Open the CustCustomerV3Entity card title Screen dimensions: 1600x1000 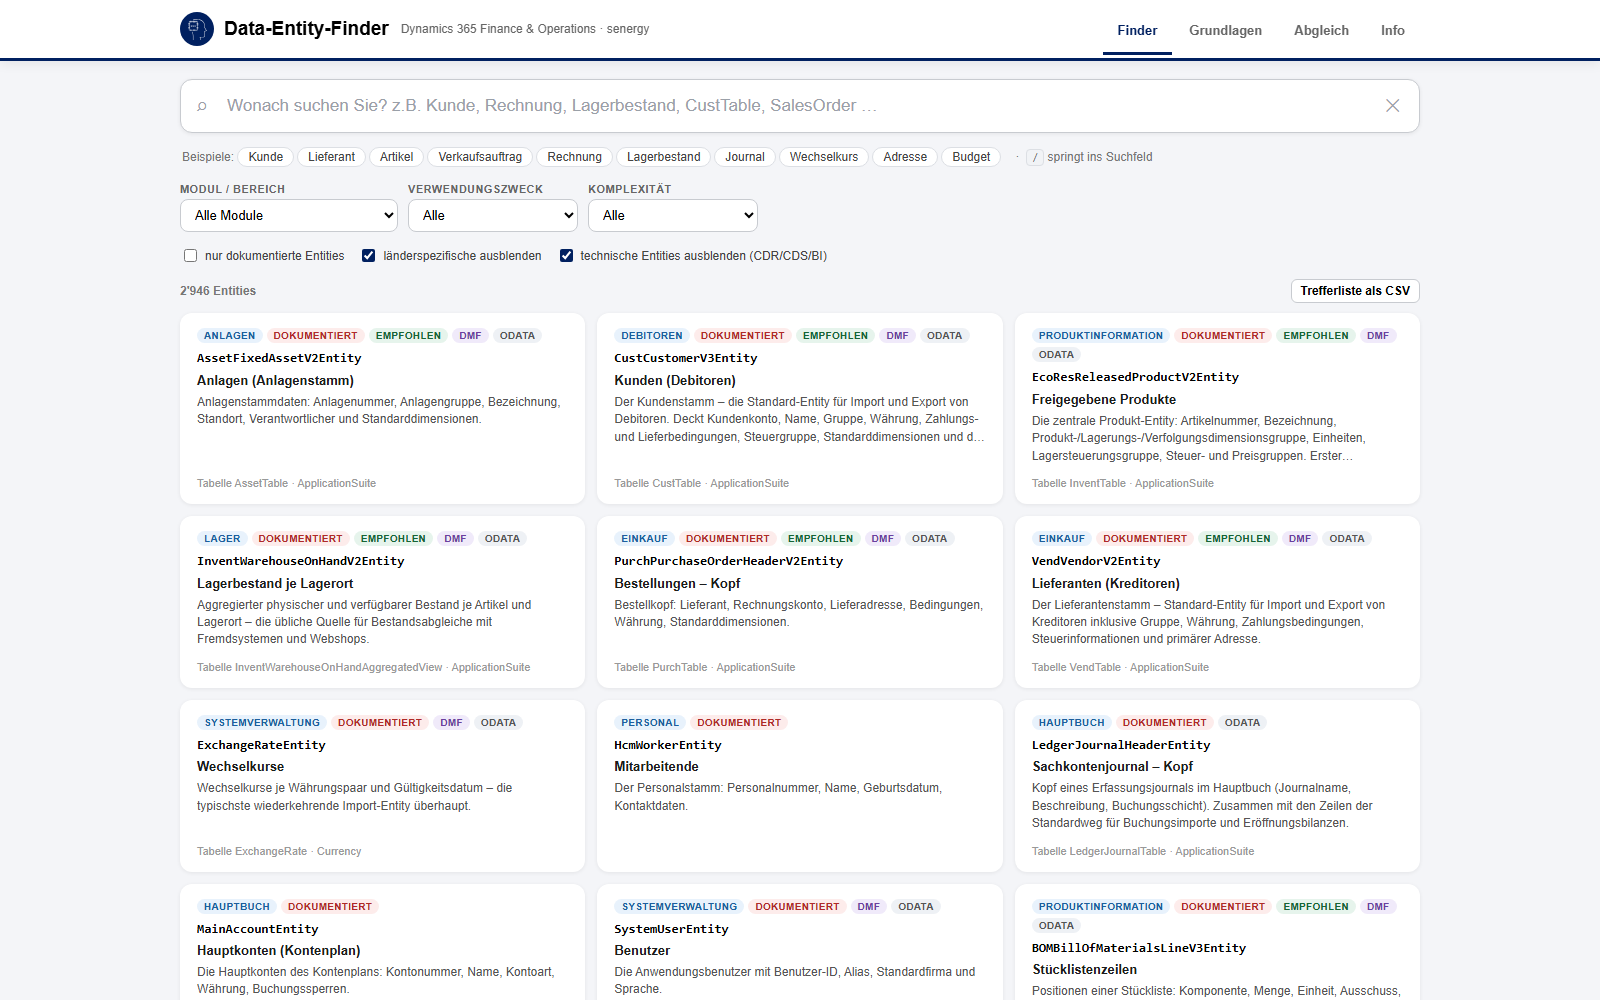coord(686,358)
